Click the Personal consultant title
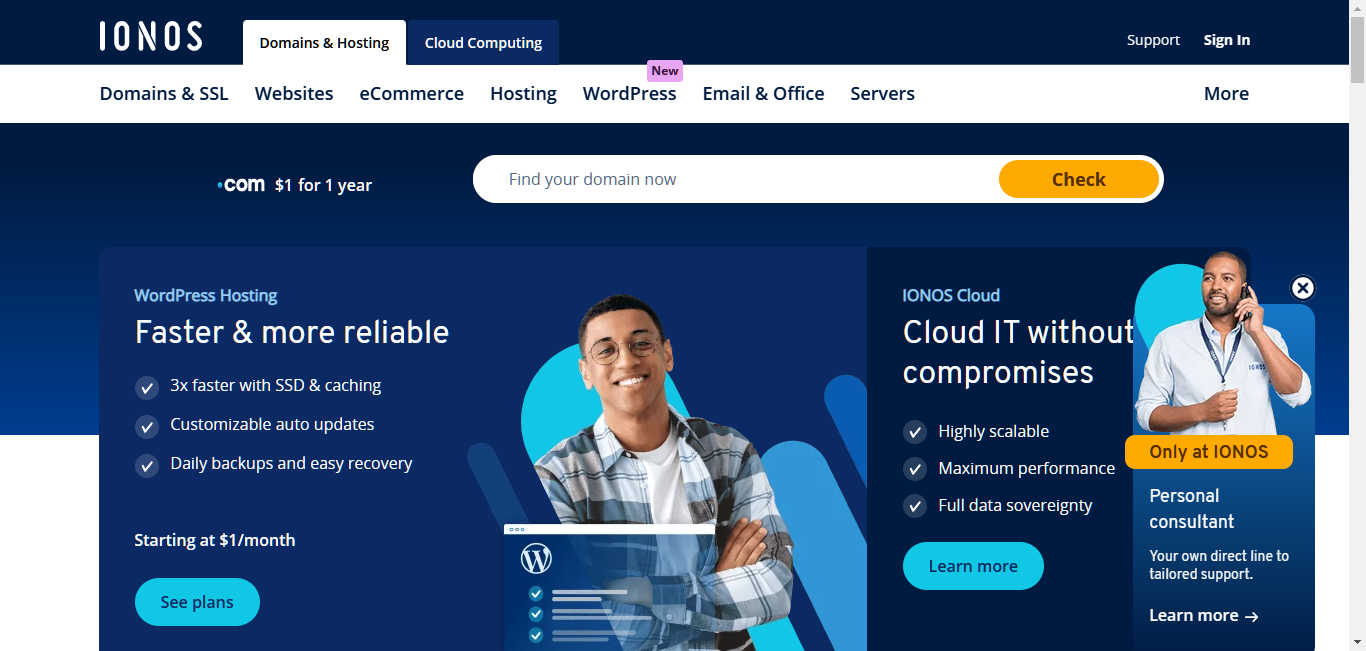The image size is (1366, 651). pyautogui.click(x=1192, y=509)
